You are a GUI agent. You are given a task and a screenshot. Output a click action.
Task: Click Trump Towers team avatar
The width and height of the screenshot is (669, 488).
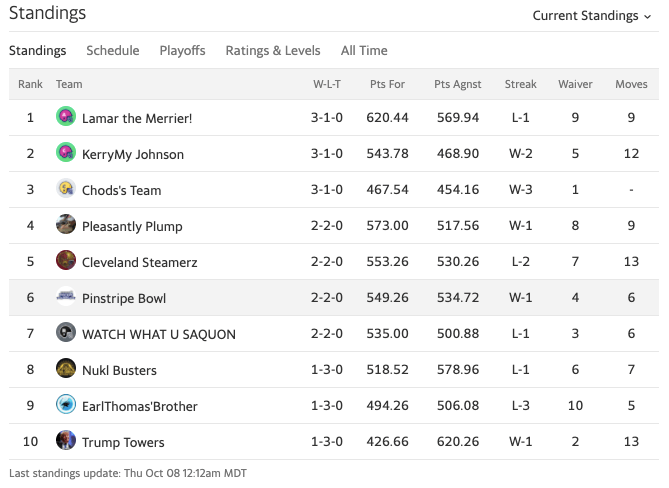point(66,441)
